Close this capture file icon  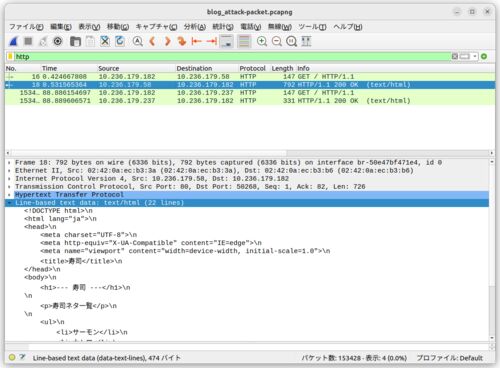coord(105,41)
